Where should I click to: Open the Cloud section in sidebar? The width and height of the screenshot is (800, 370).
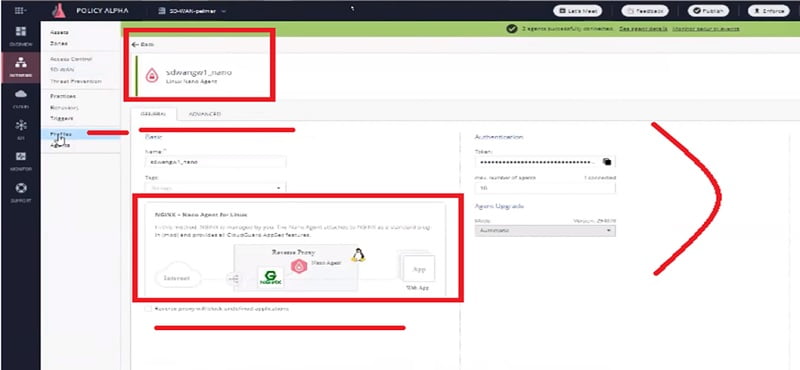click(x=20, y=98)
